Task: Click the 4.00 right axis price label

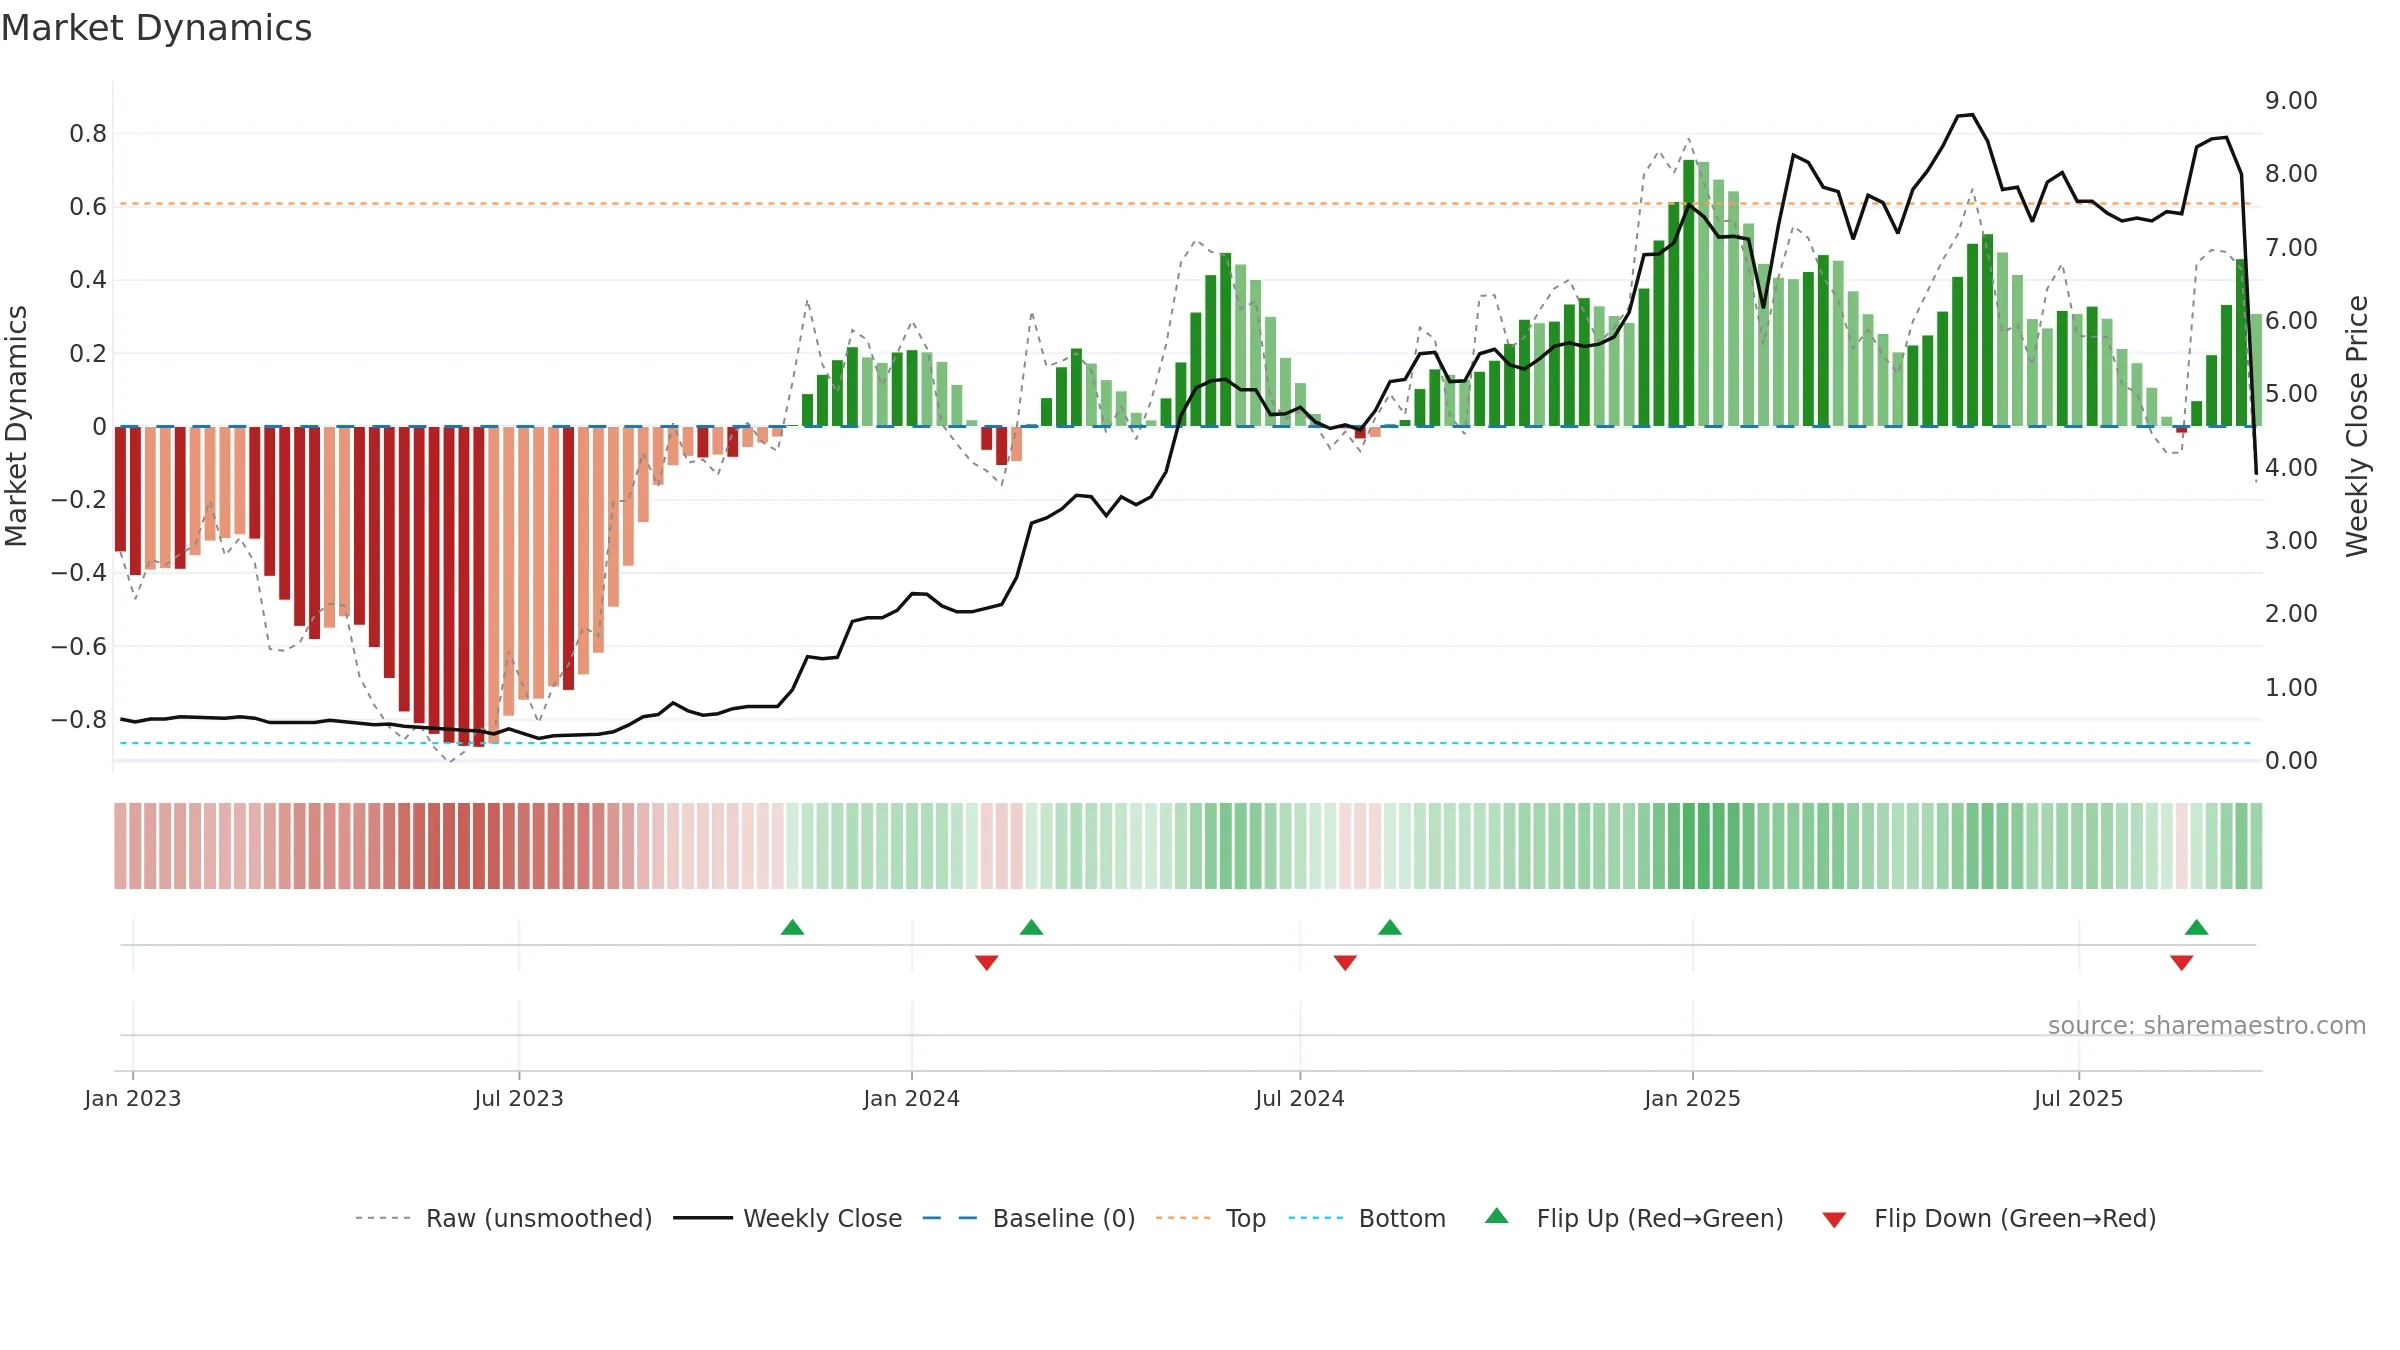Action: (x=2291, y=467)
